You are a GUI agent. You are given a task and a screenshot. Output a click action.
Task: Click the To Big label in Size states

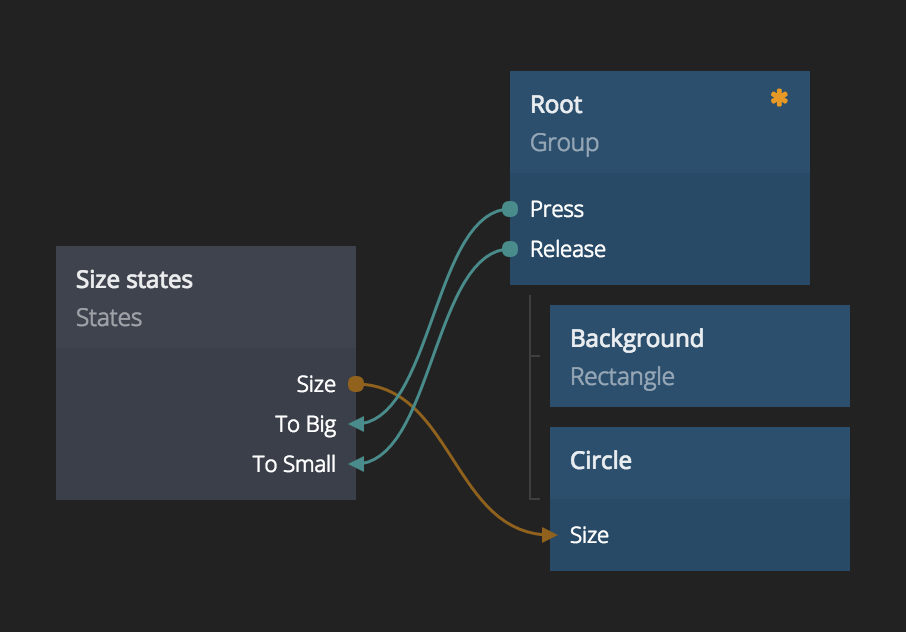coord(305,424)
